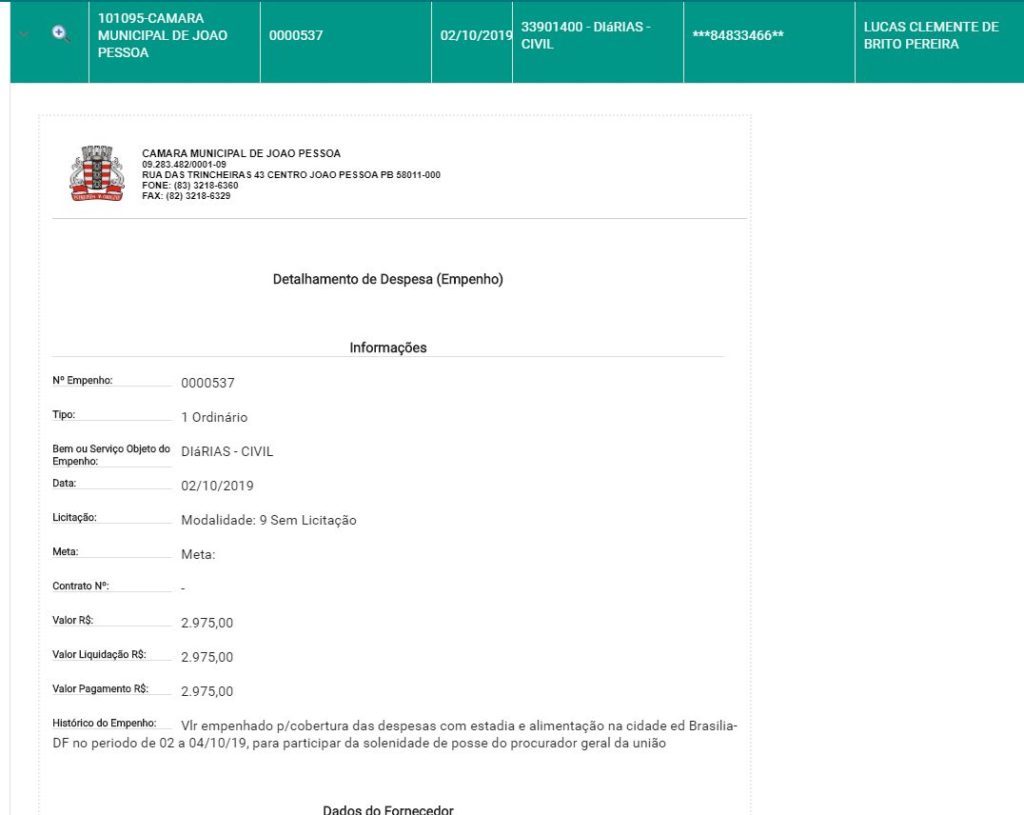The width and height of the screenshot is (1024, 815).
Task: Select Nº Empenho value '0000537' in details
Action: (208, 383)
